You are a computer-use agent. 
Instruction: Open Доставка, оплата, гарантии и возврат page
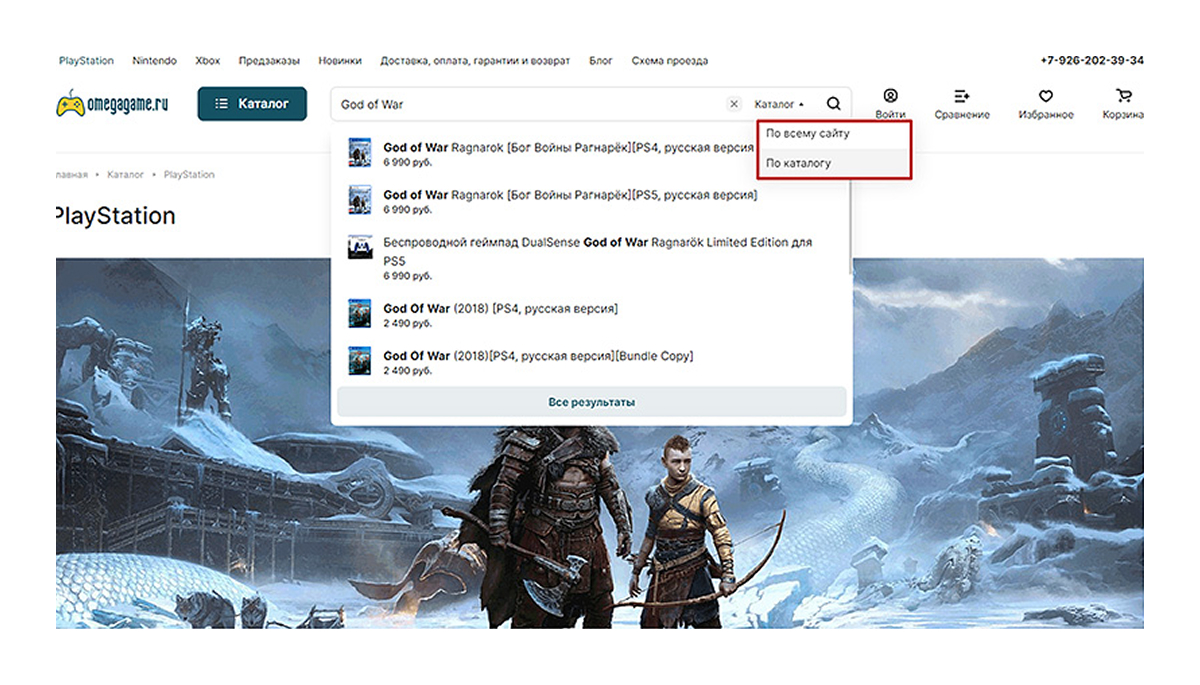point(475,61)
